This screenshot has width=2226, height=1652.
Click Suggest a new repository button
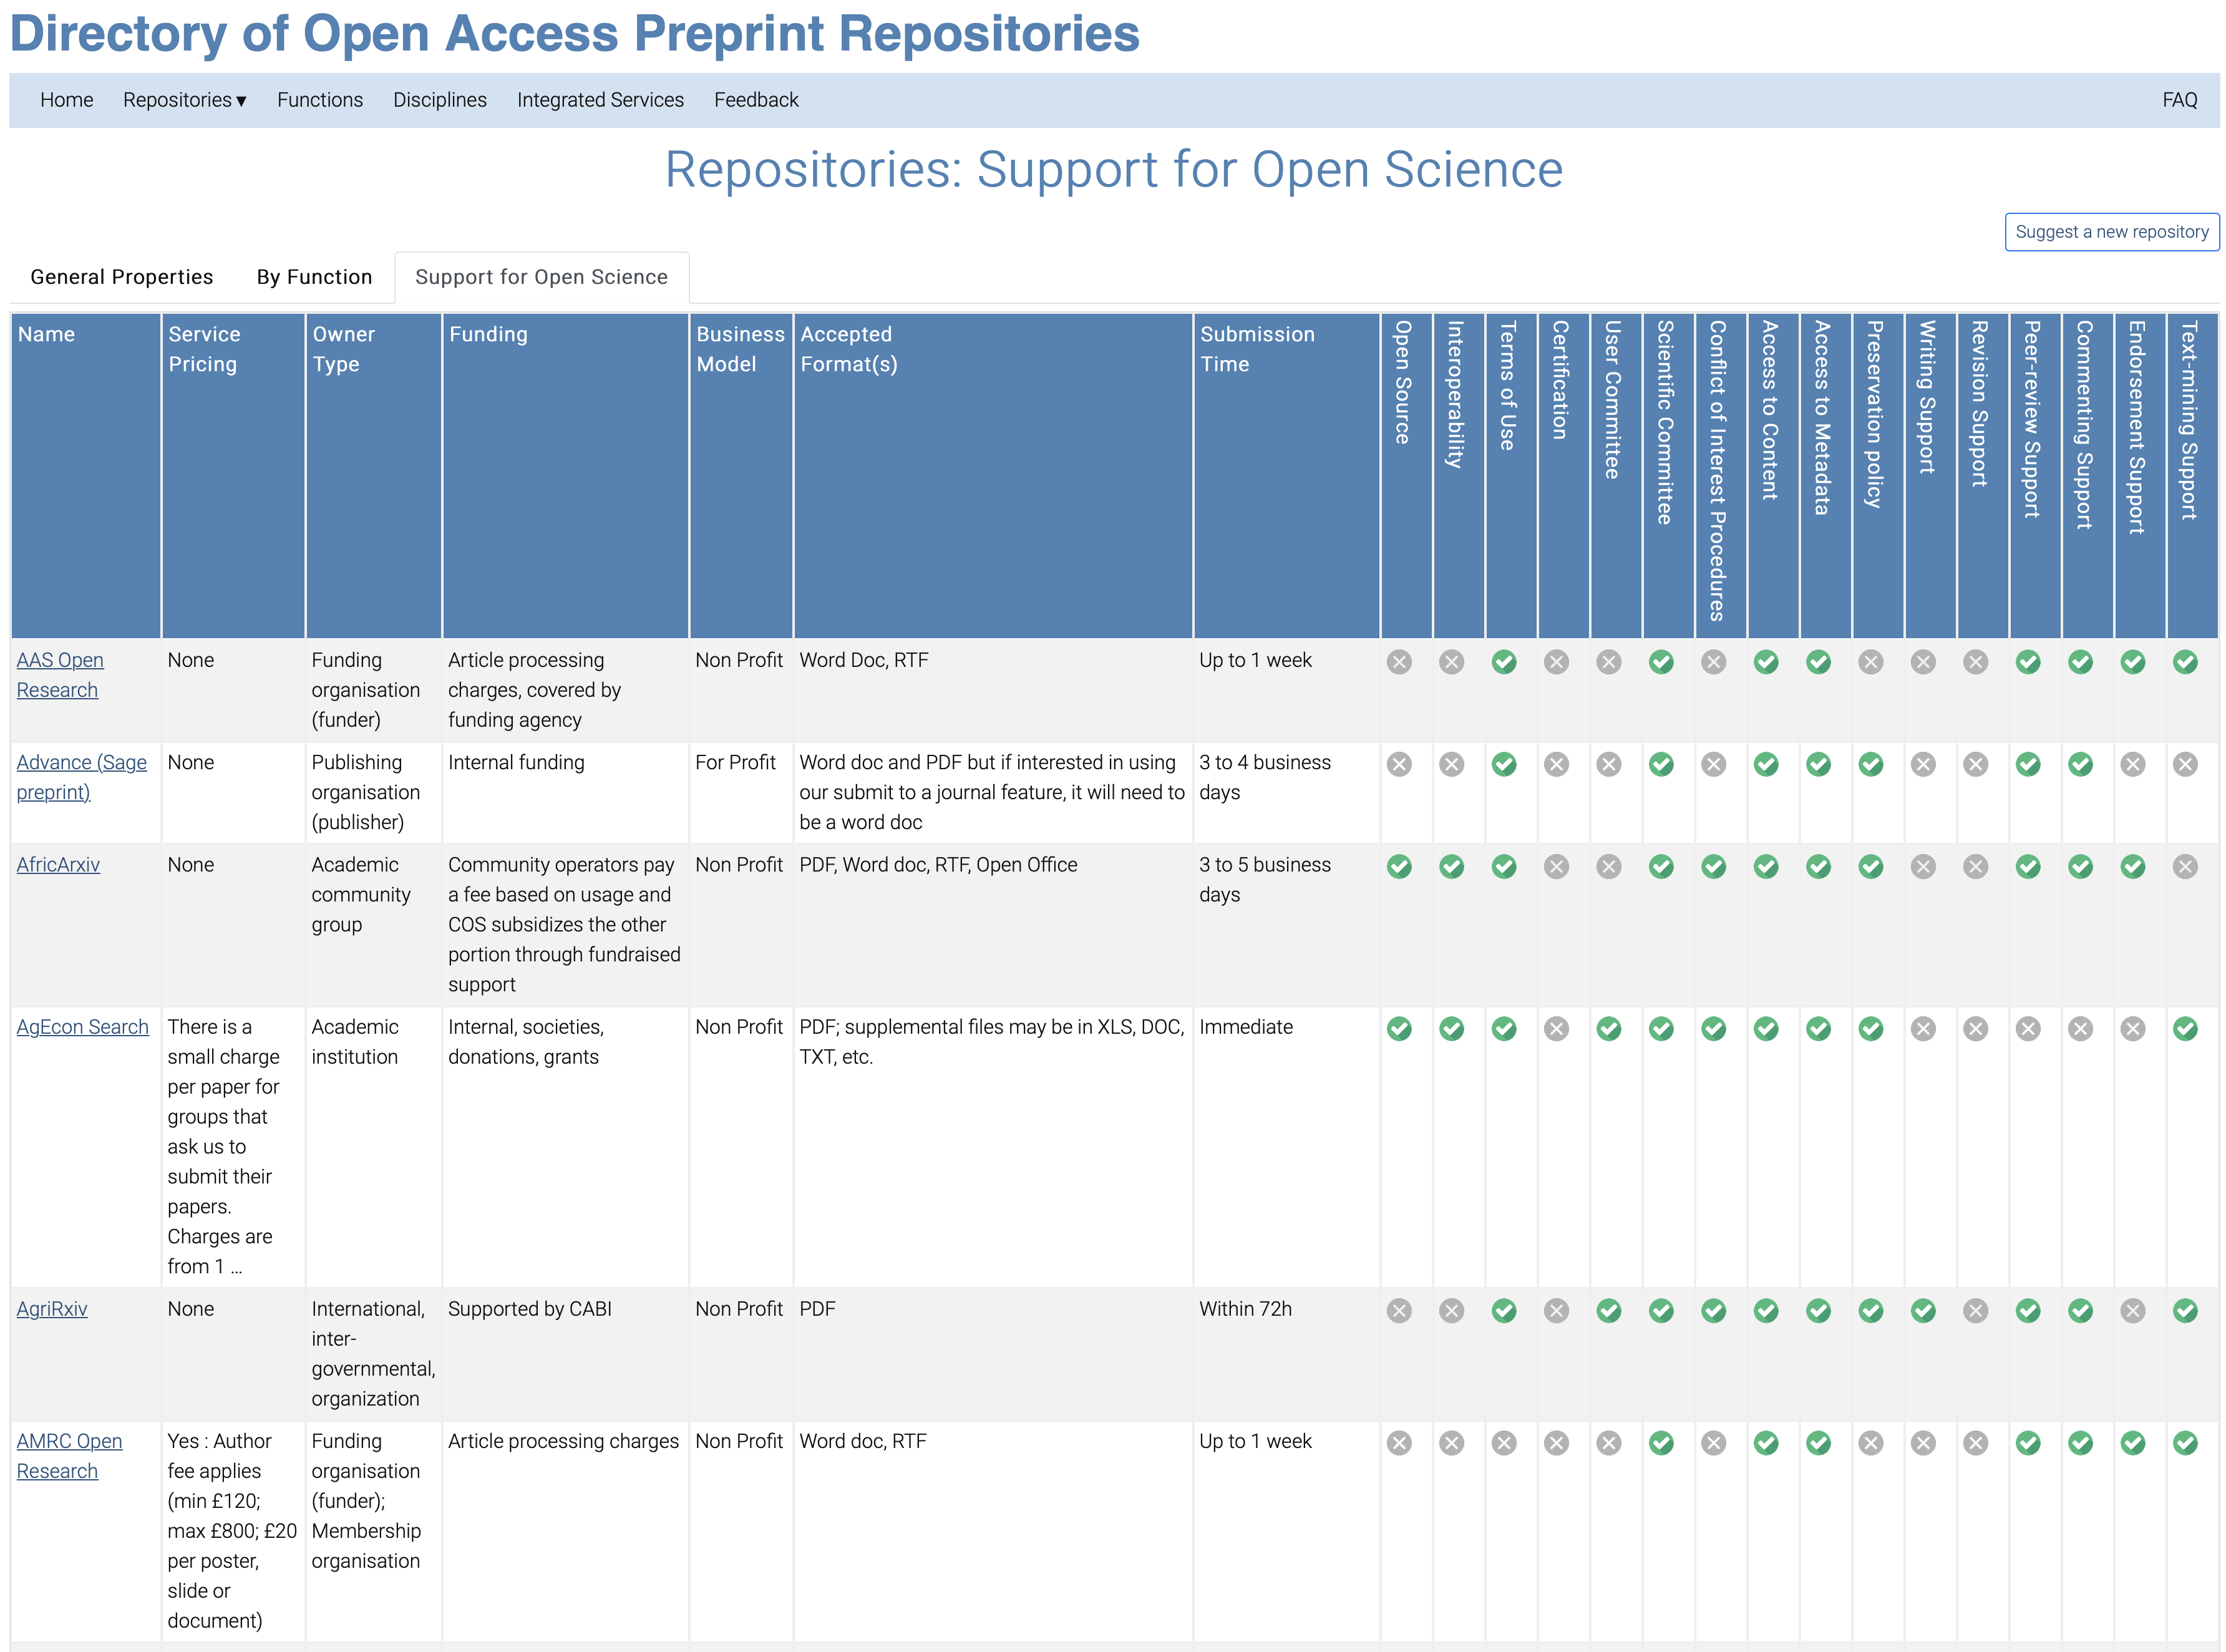pos(2111,232)
